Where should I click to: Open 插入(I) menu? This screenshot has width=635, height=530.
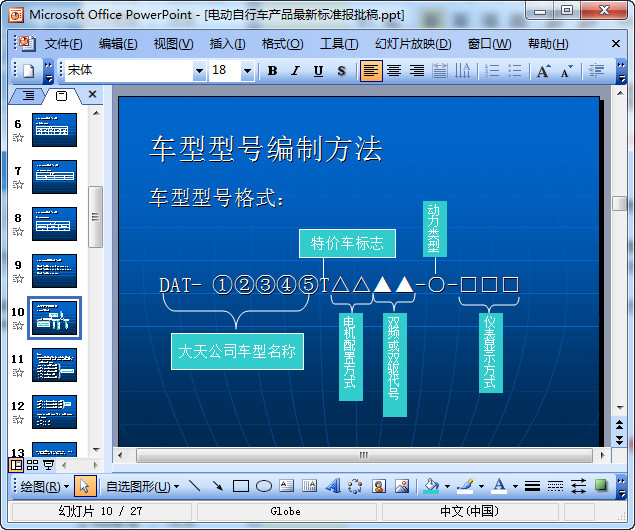point(227,44)
